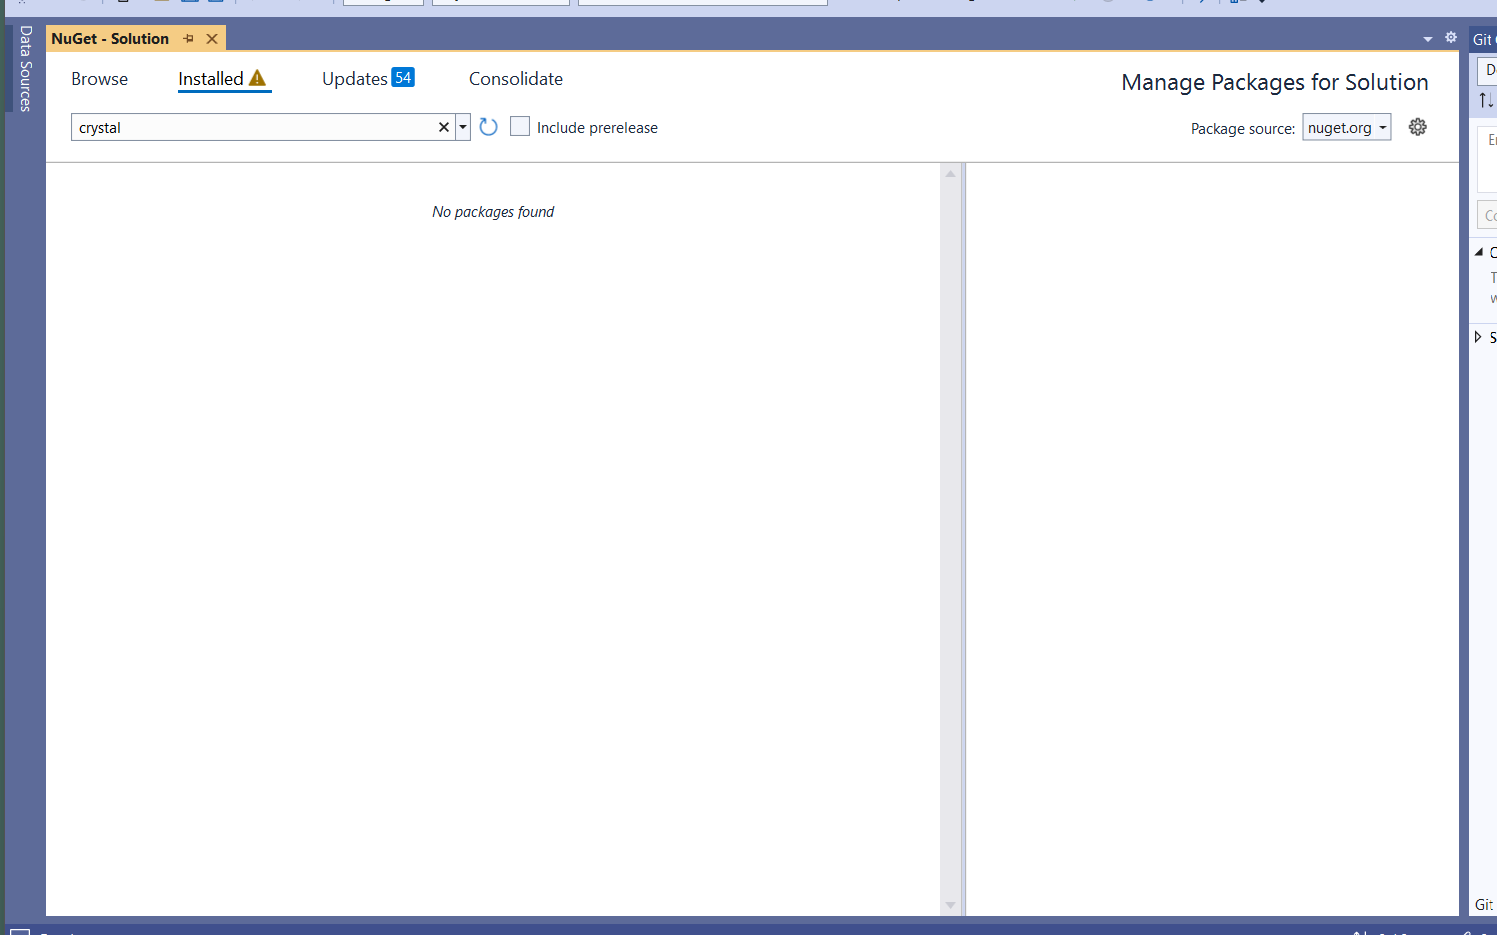
Task: Go to the Consolidate tab
Action: tap(516, 79)
